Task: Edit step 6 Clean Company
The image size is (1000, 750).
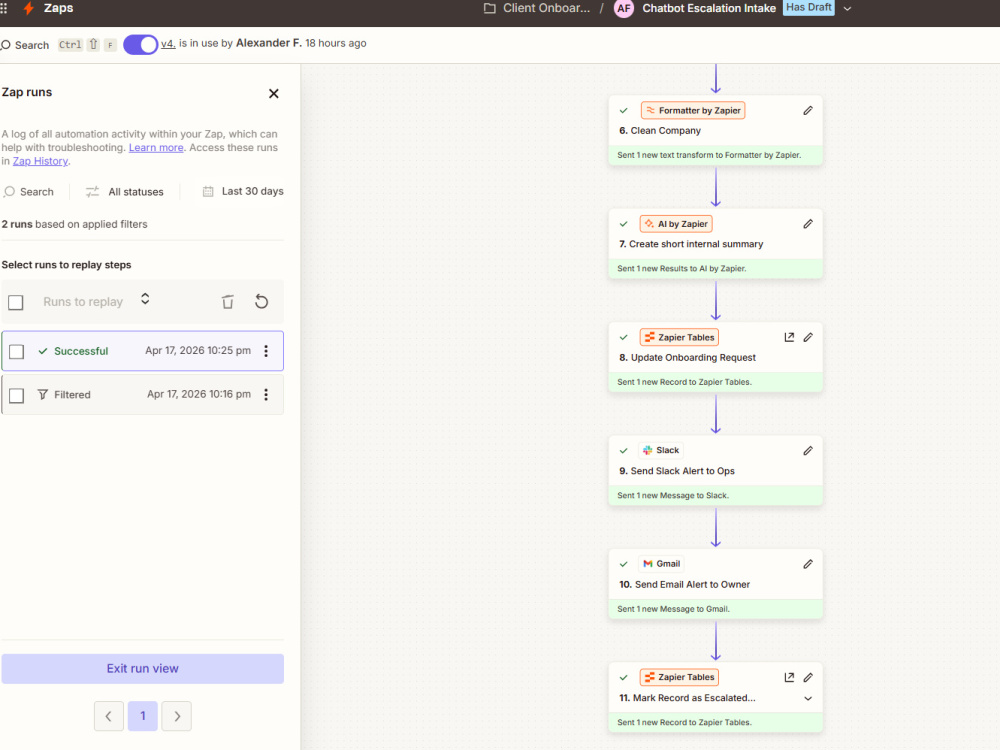Action: click(808, 110)
